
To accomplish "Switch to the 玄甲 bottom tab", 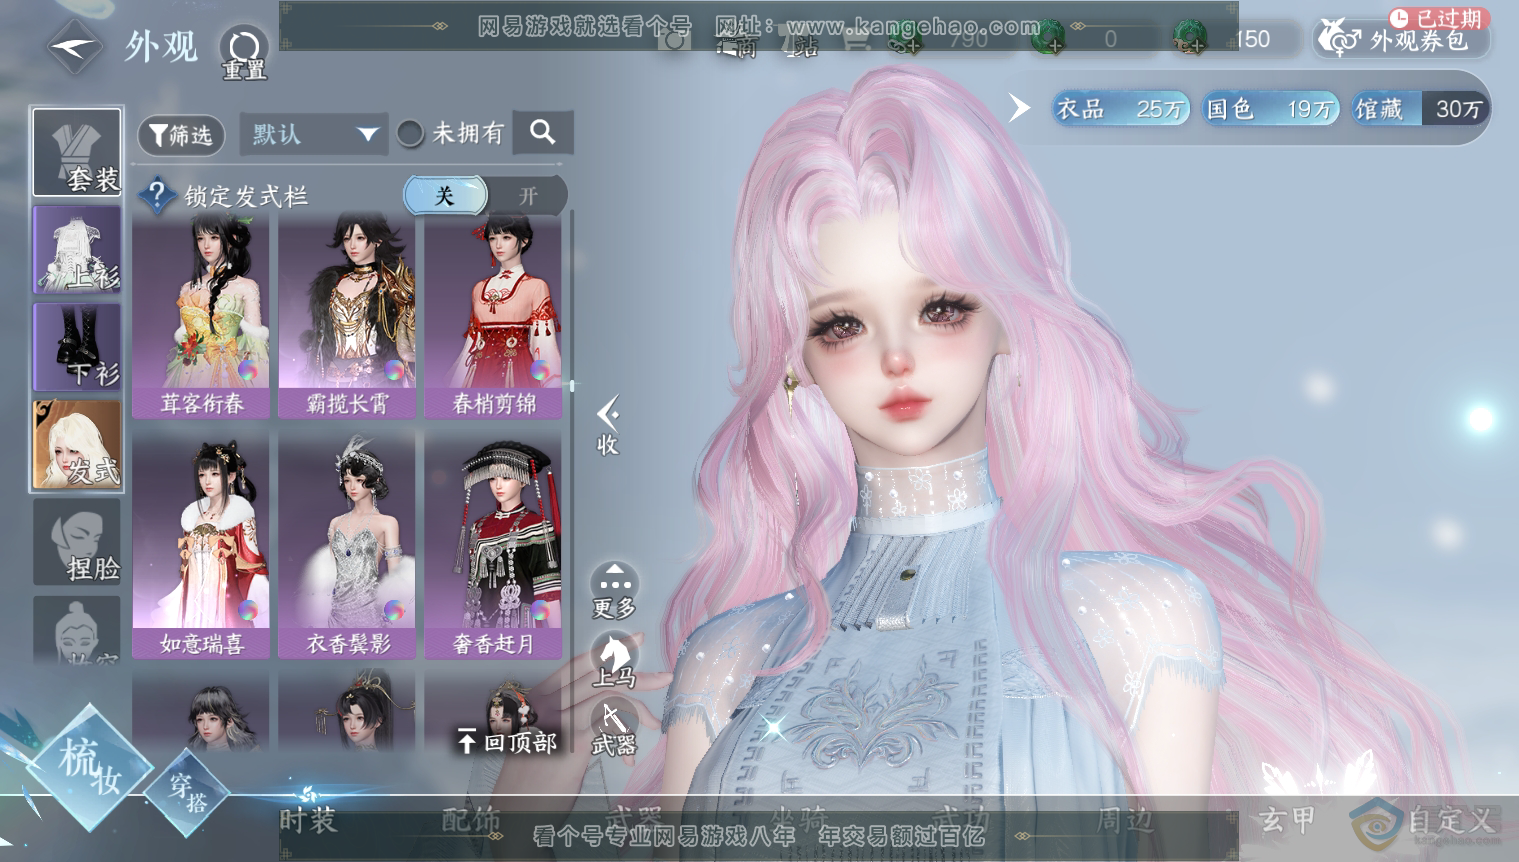I will click(x=1288, y=820).
